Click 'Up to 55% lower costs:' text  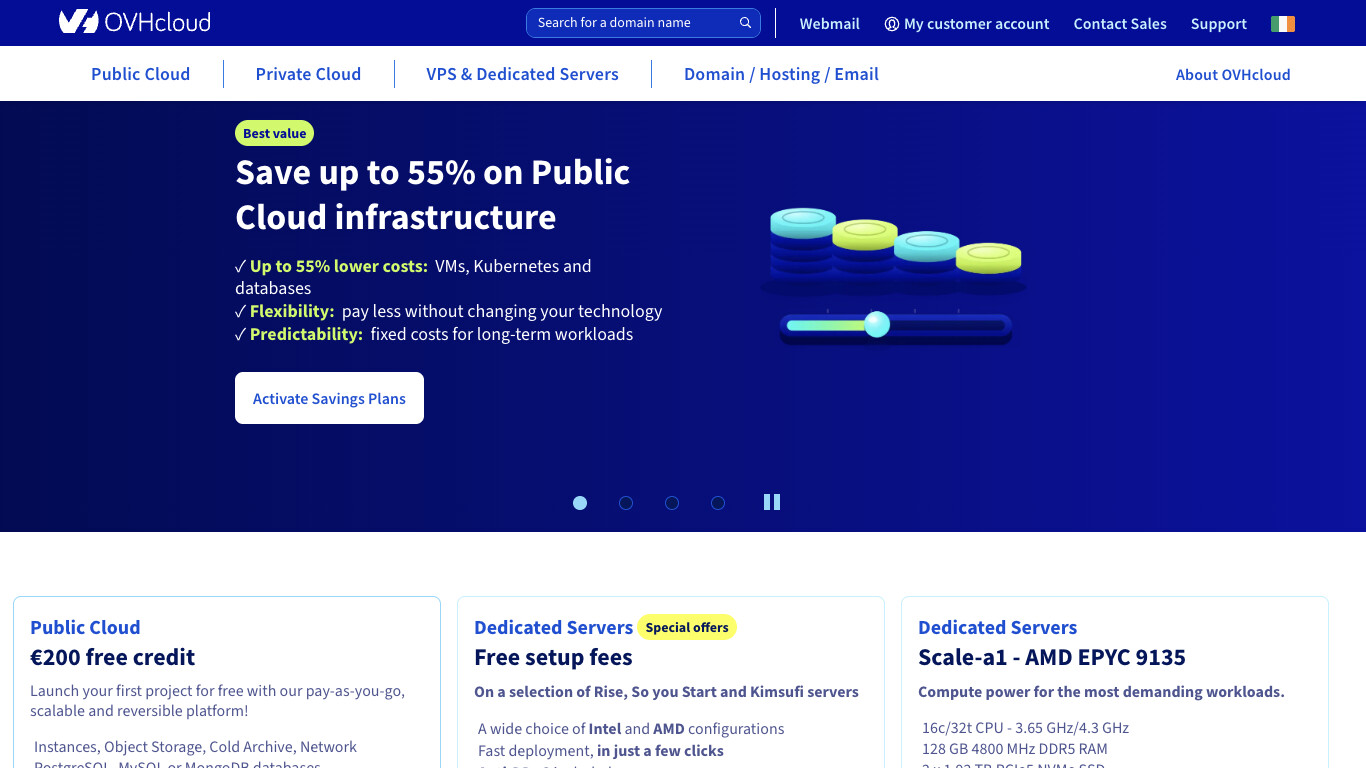[x=339, y=266]
